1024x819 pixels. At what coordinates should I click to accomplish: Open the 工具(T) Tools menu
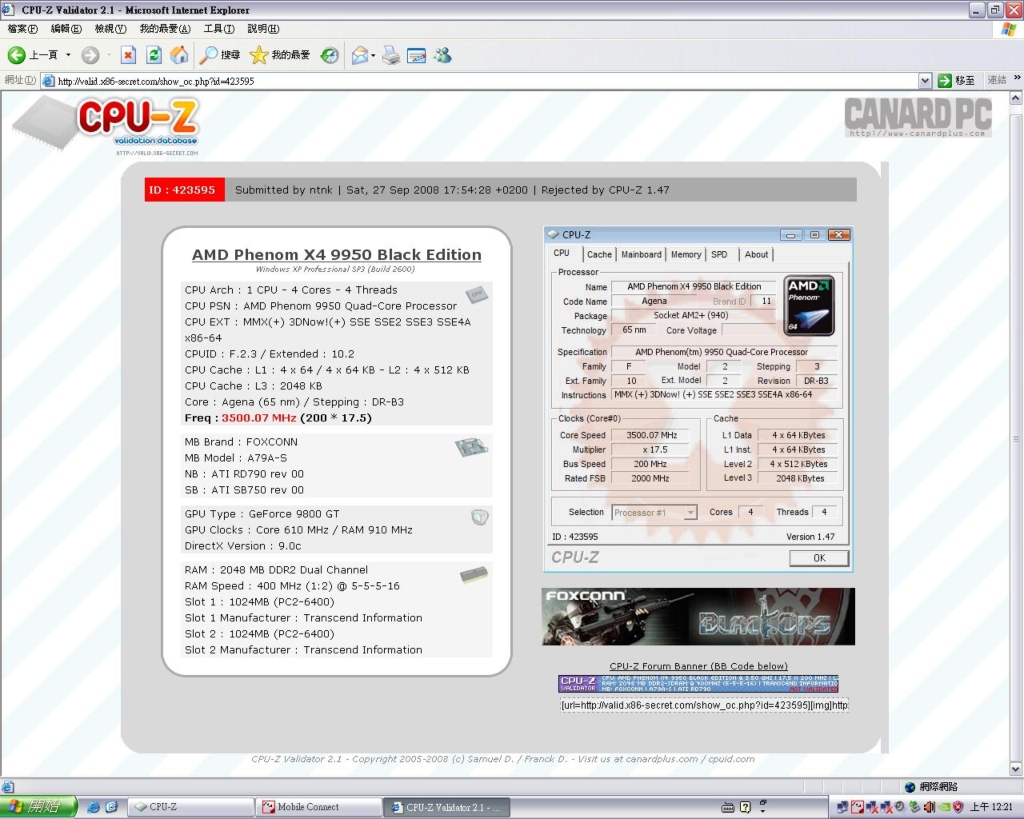[x=219, y=29]
